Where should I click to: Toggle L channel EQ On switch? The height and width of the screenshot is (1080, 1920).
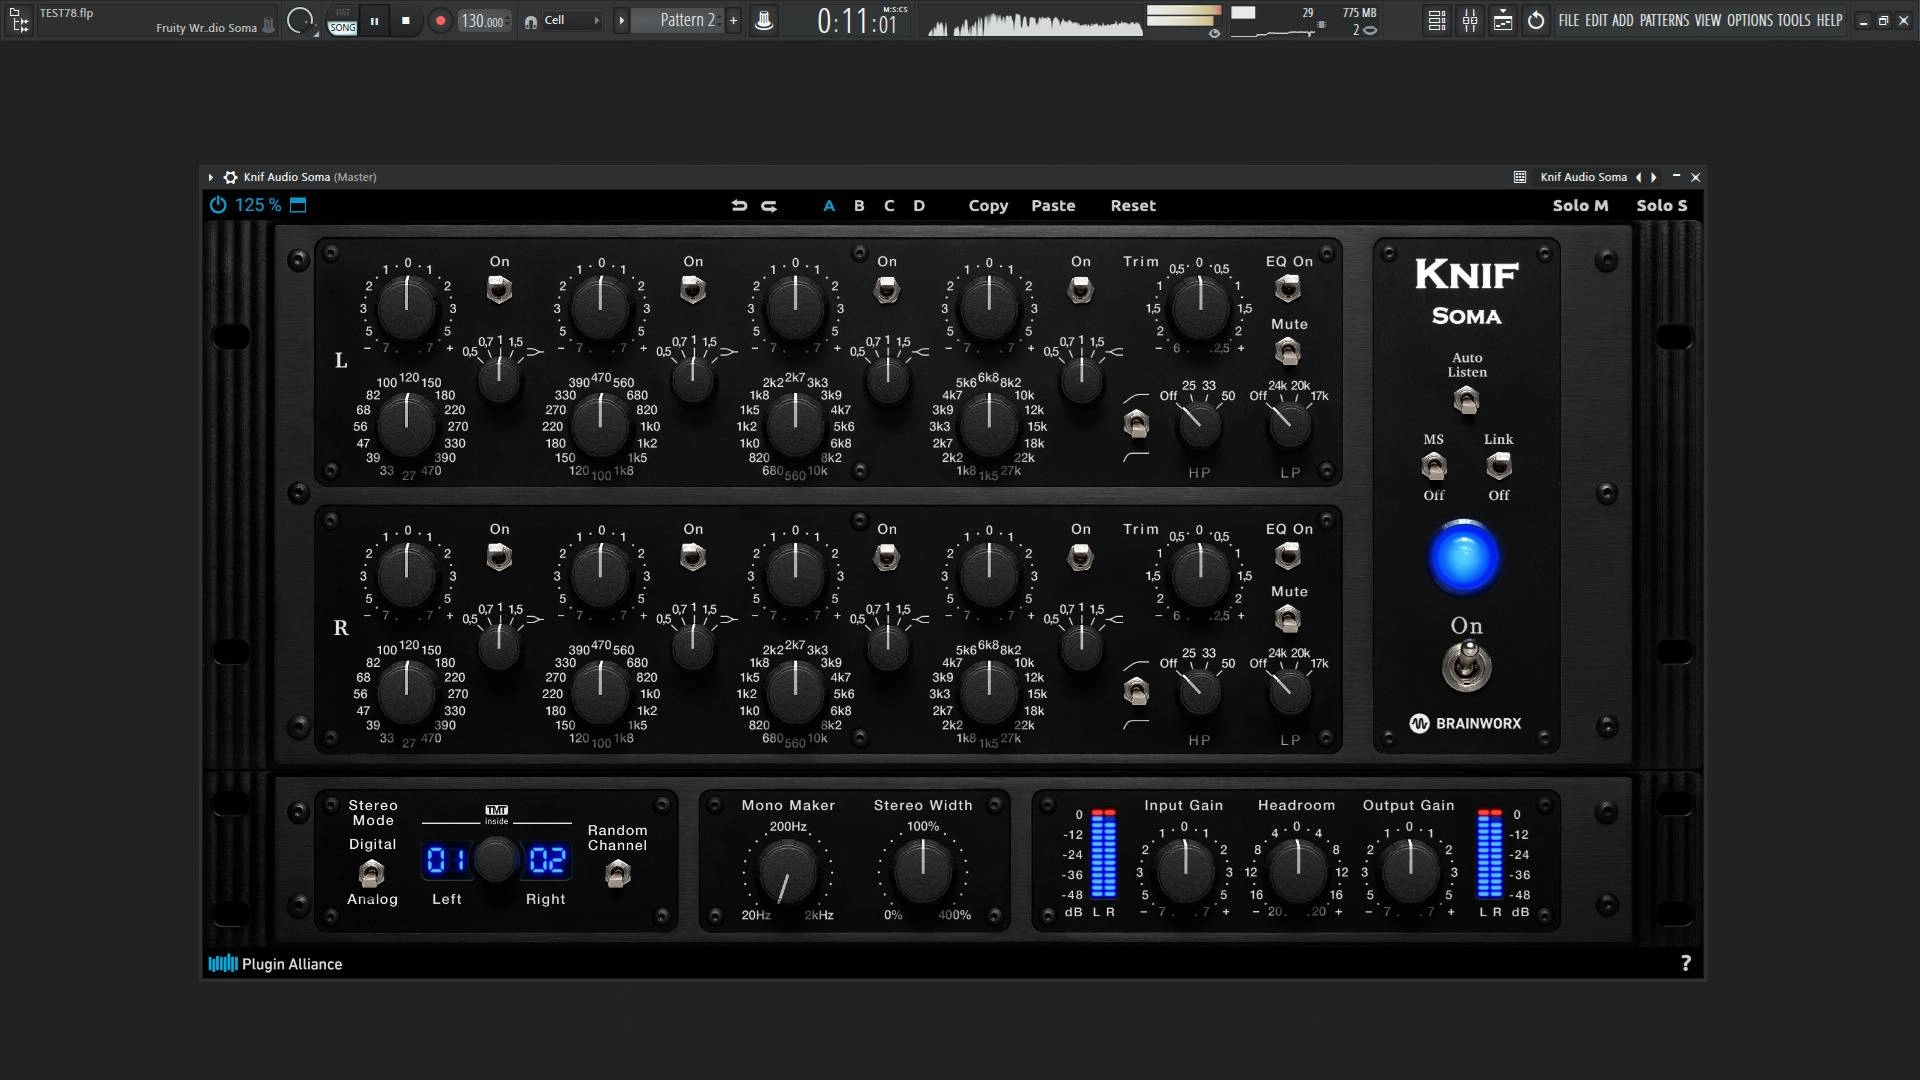pyautogui.click(x=1288, y=289)
